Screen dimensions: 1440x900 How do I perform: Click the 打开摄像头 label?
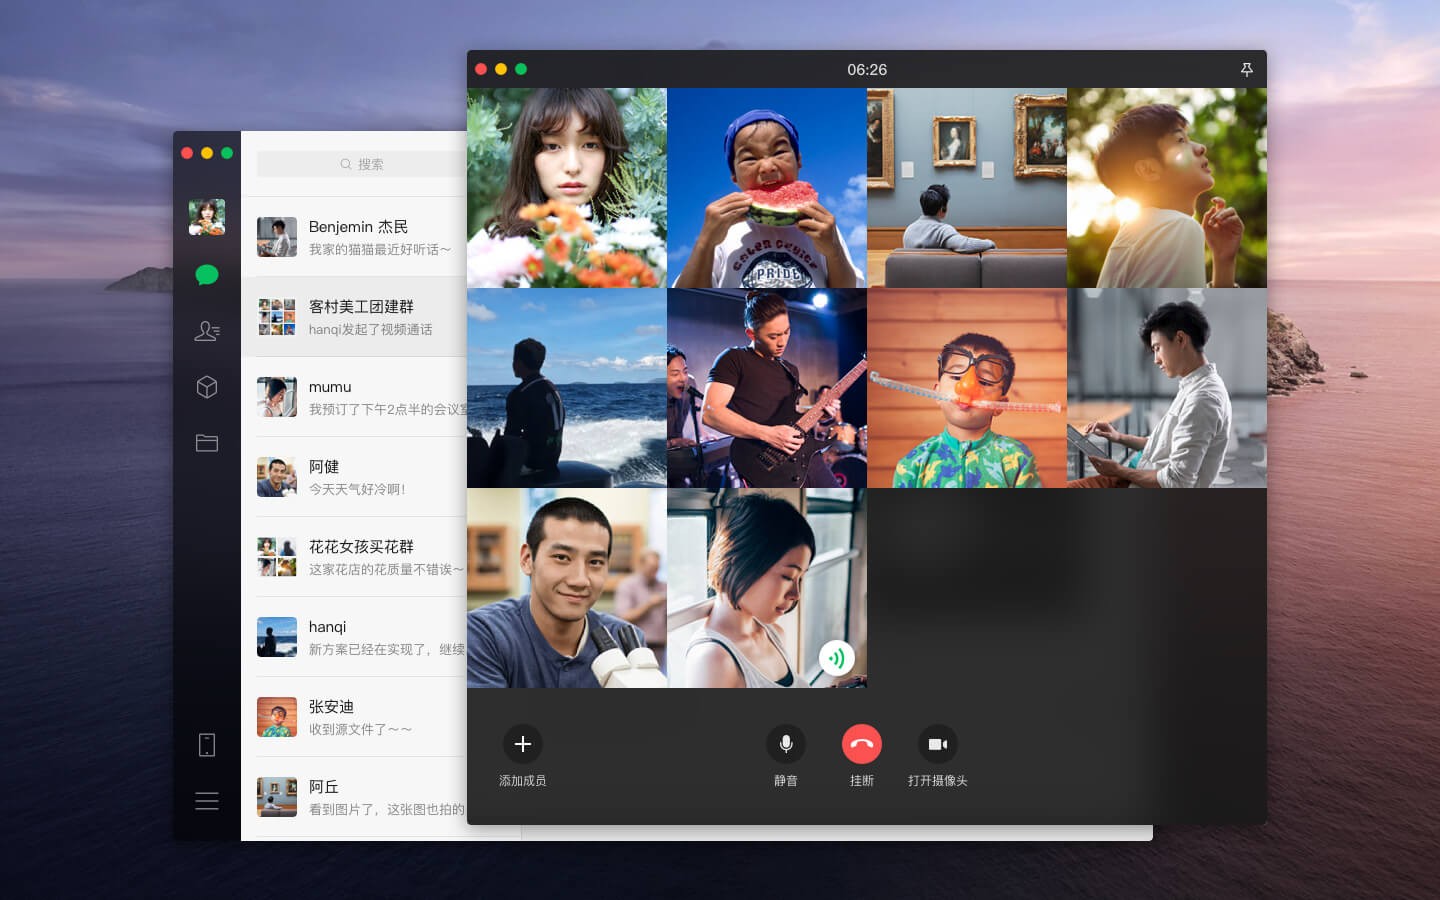pyautogui.click(x=938, y=780)
